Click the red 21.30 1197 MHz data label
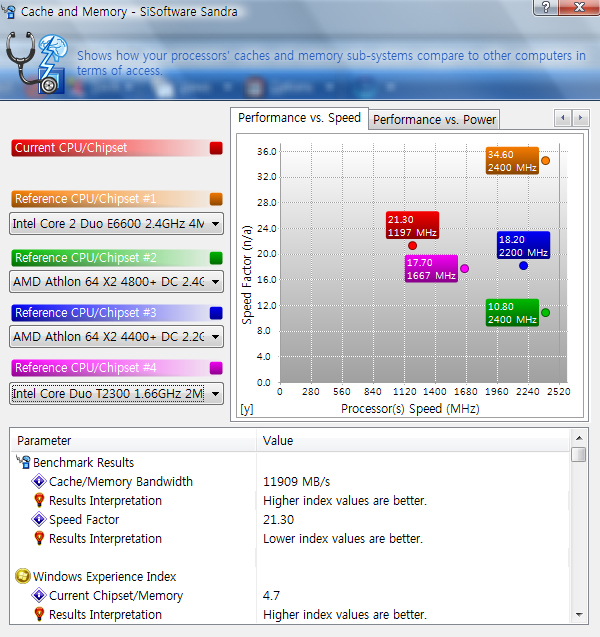Image resolution: width=600 pixels, height=637 pixels. 412,225
